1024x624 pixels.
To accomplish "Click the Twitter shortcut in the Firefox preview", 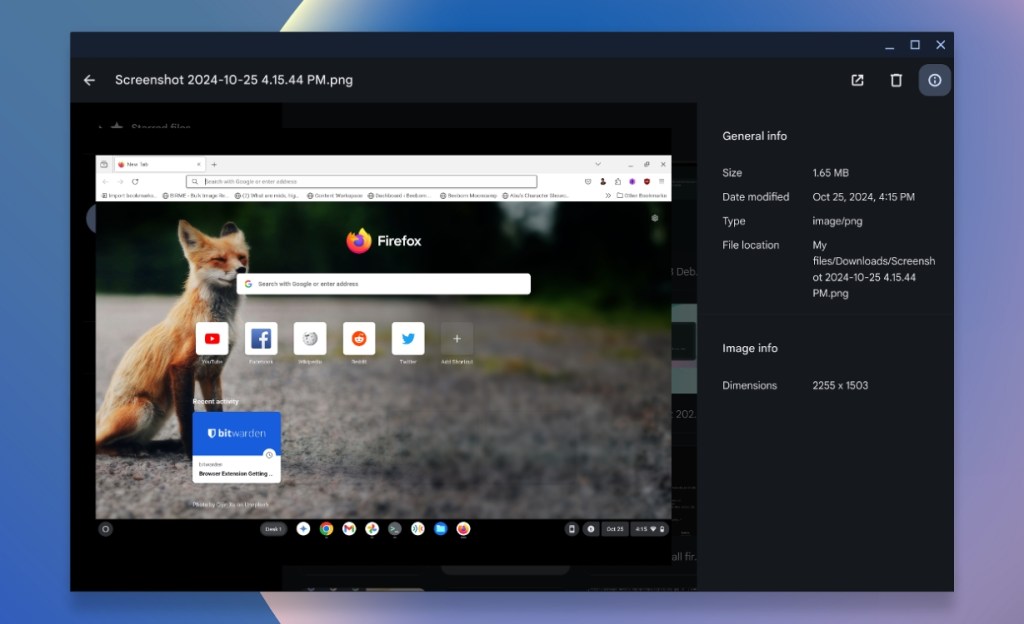I will tap(408, 339).
